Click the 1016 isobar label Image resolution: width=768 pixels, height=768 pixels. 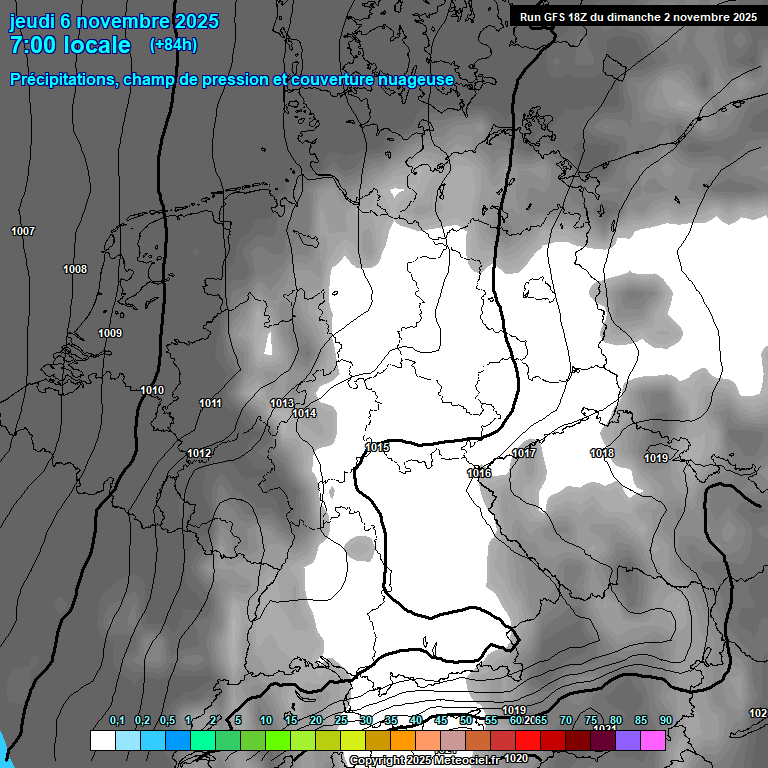click(x=479, y=473)
